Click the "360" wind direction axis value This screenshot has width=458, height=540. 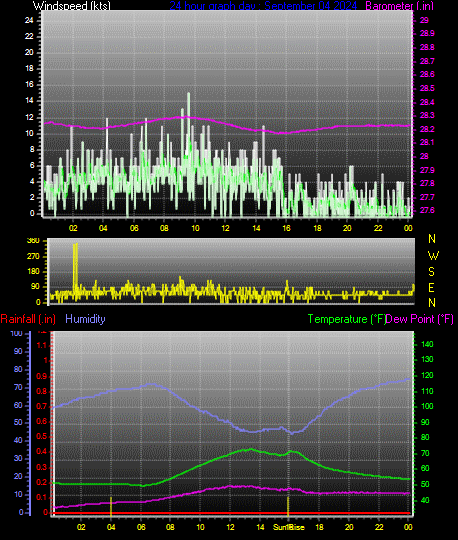[x=33, y=241]
